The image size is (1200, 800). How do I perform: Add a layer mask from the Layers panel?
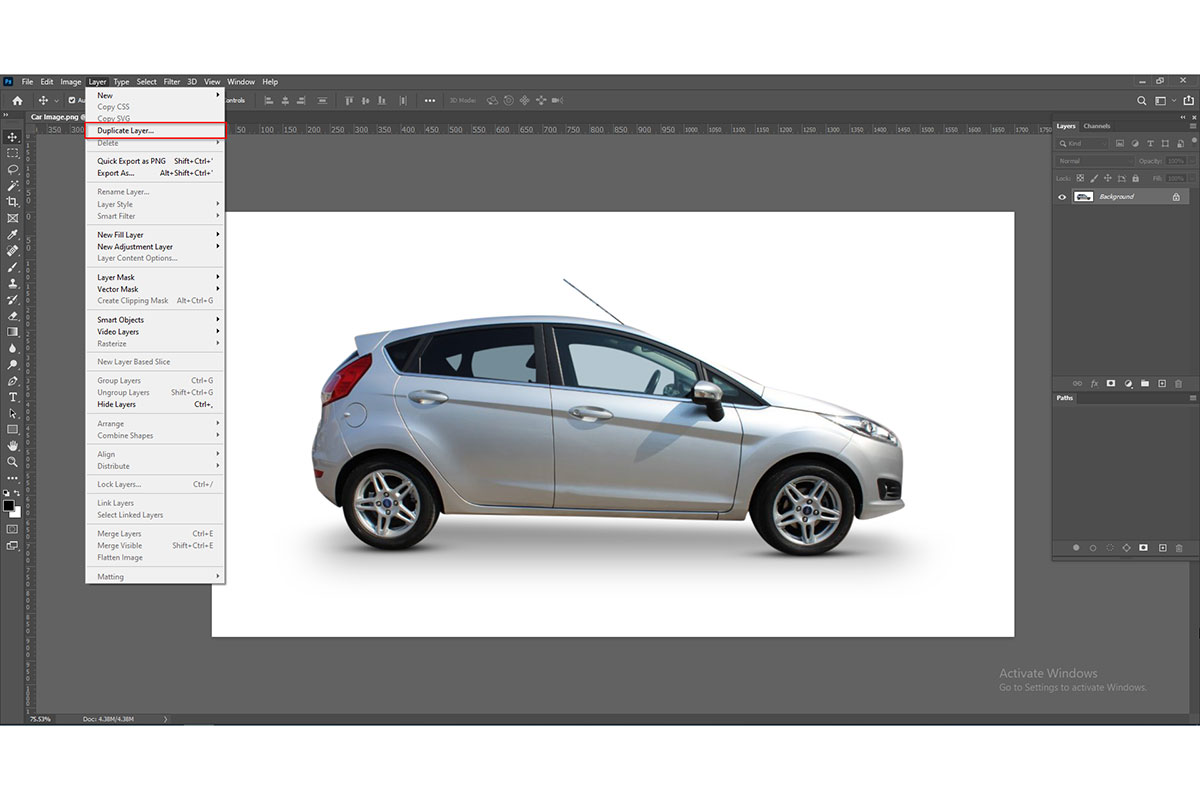(1111, 384)
